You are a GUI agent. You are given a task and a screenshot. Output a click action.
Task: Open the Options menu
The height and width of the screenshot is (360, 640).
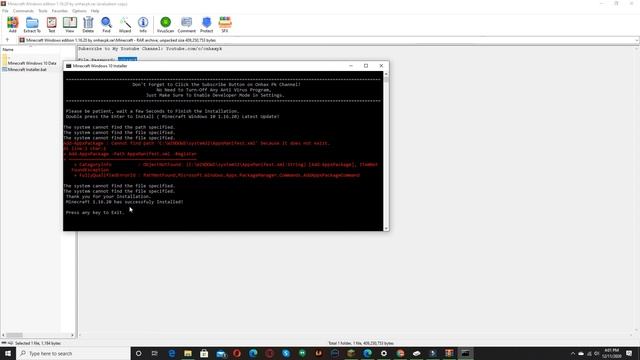[80, 11]
